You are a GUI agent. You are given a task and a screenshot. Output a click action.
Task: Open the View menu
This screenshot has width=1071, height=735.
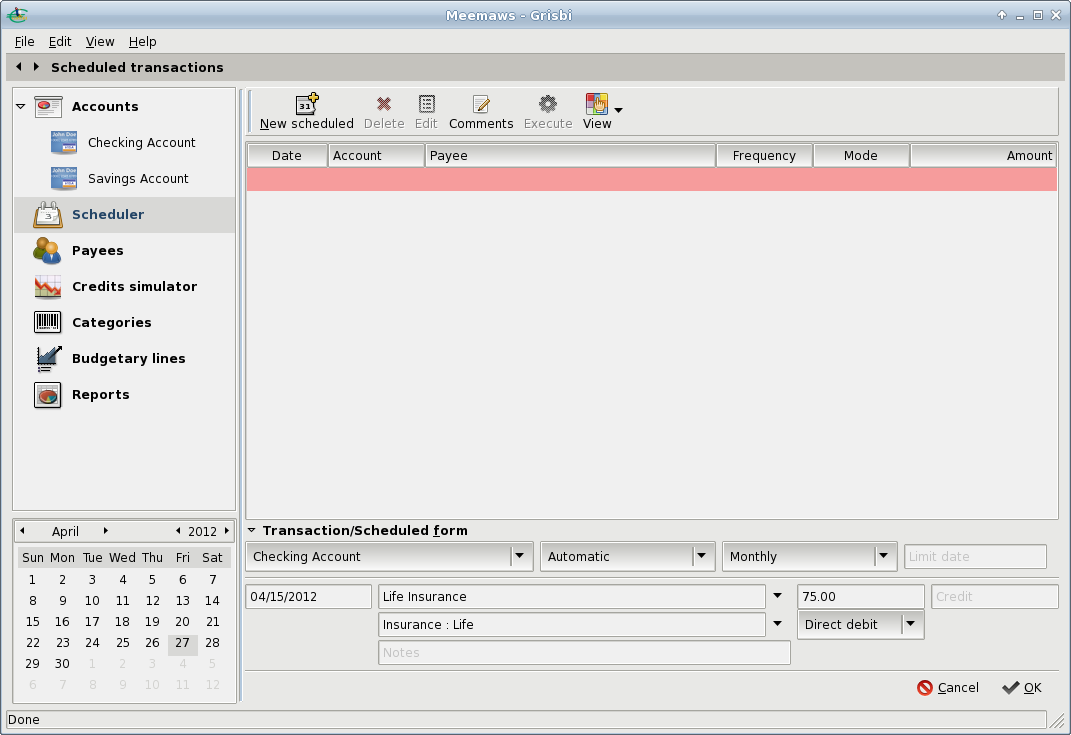pos(100,42)
